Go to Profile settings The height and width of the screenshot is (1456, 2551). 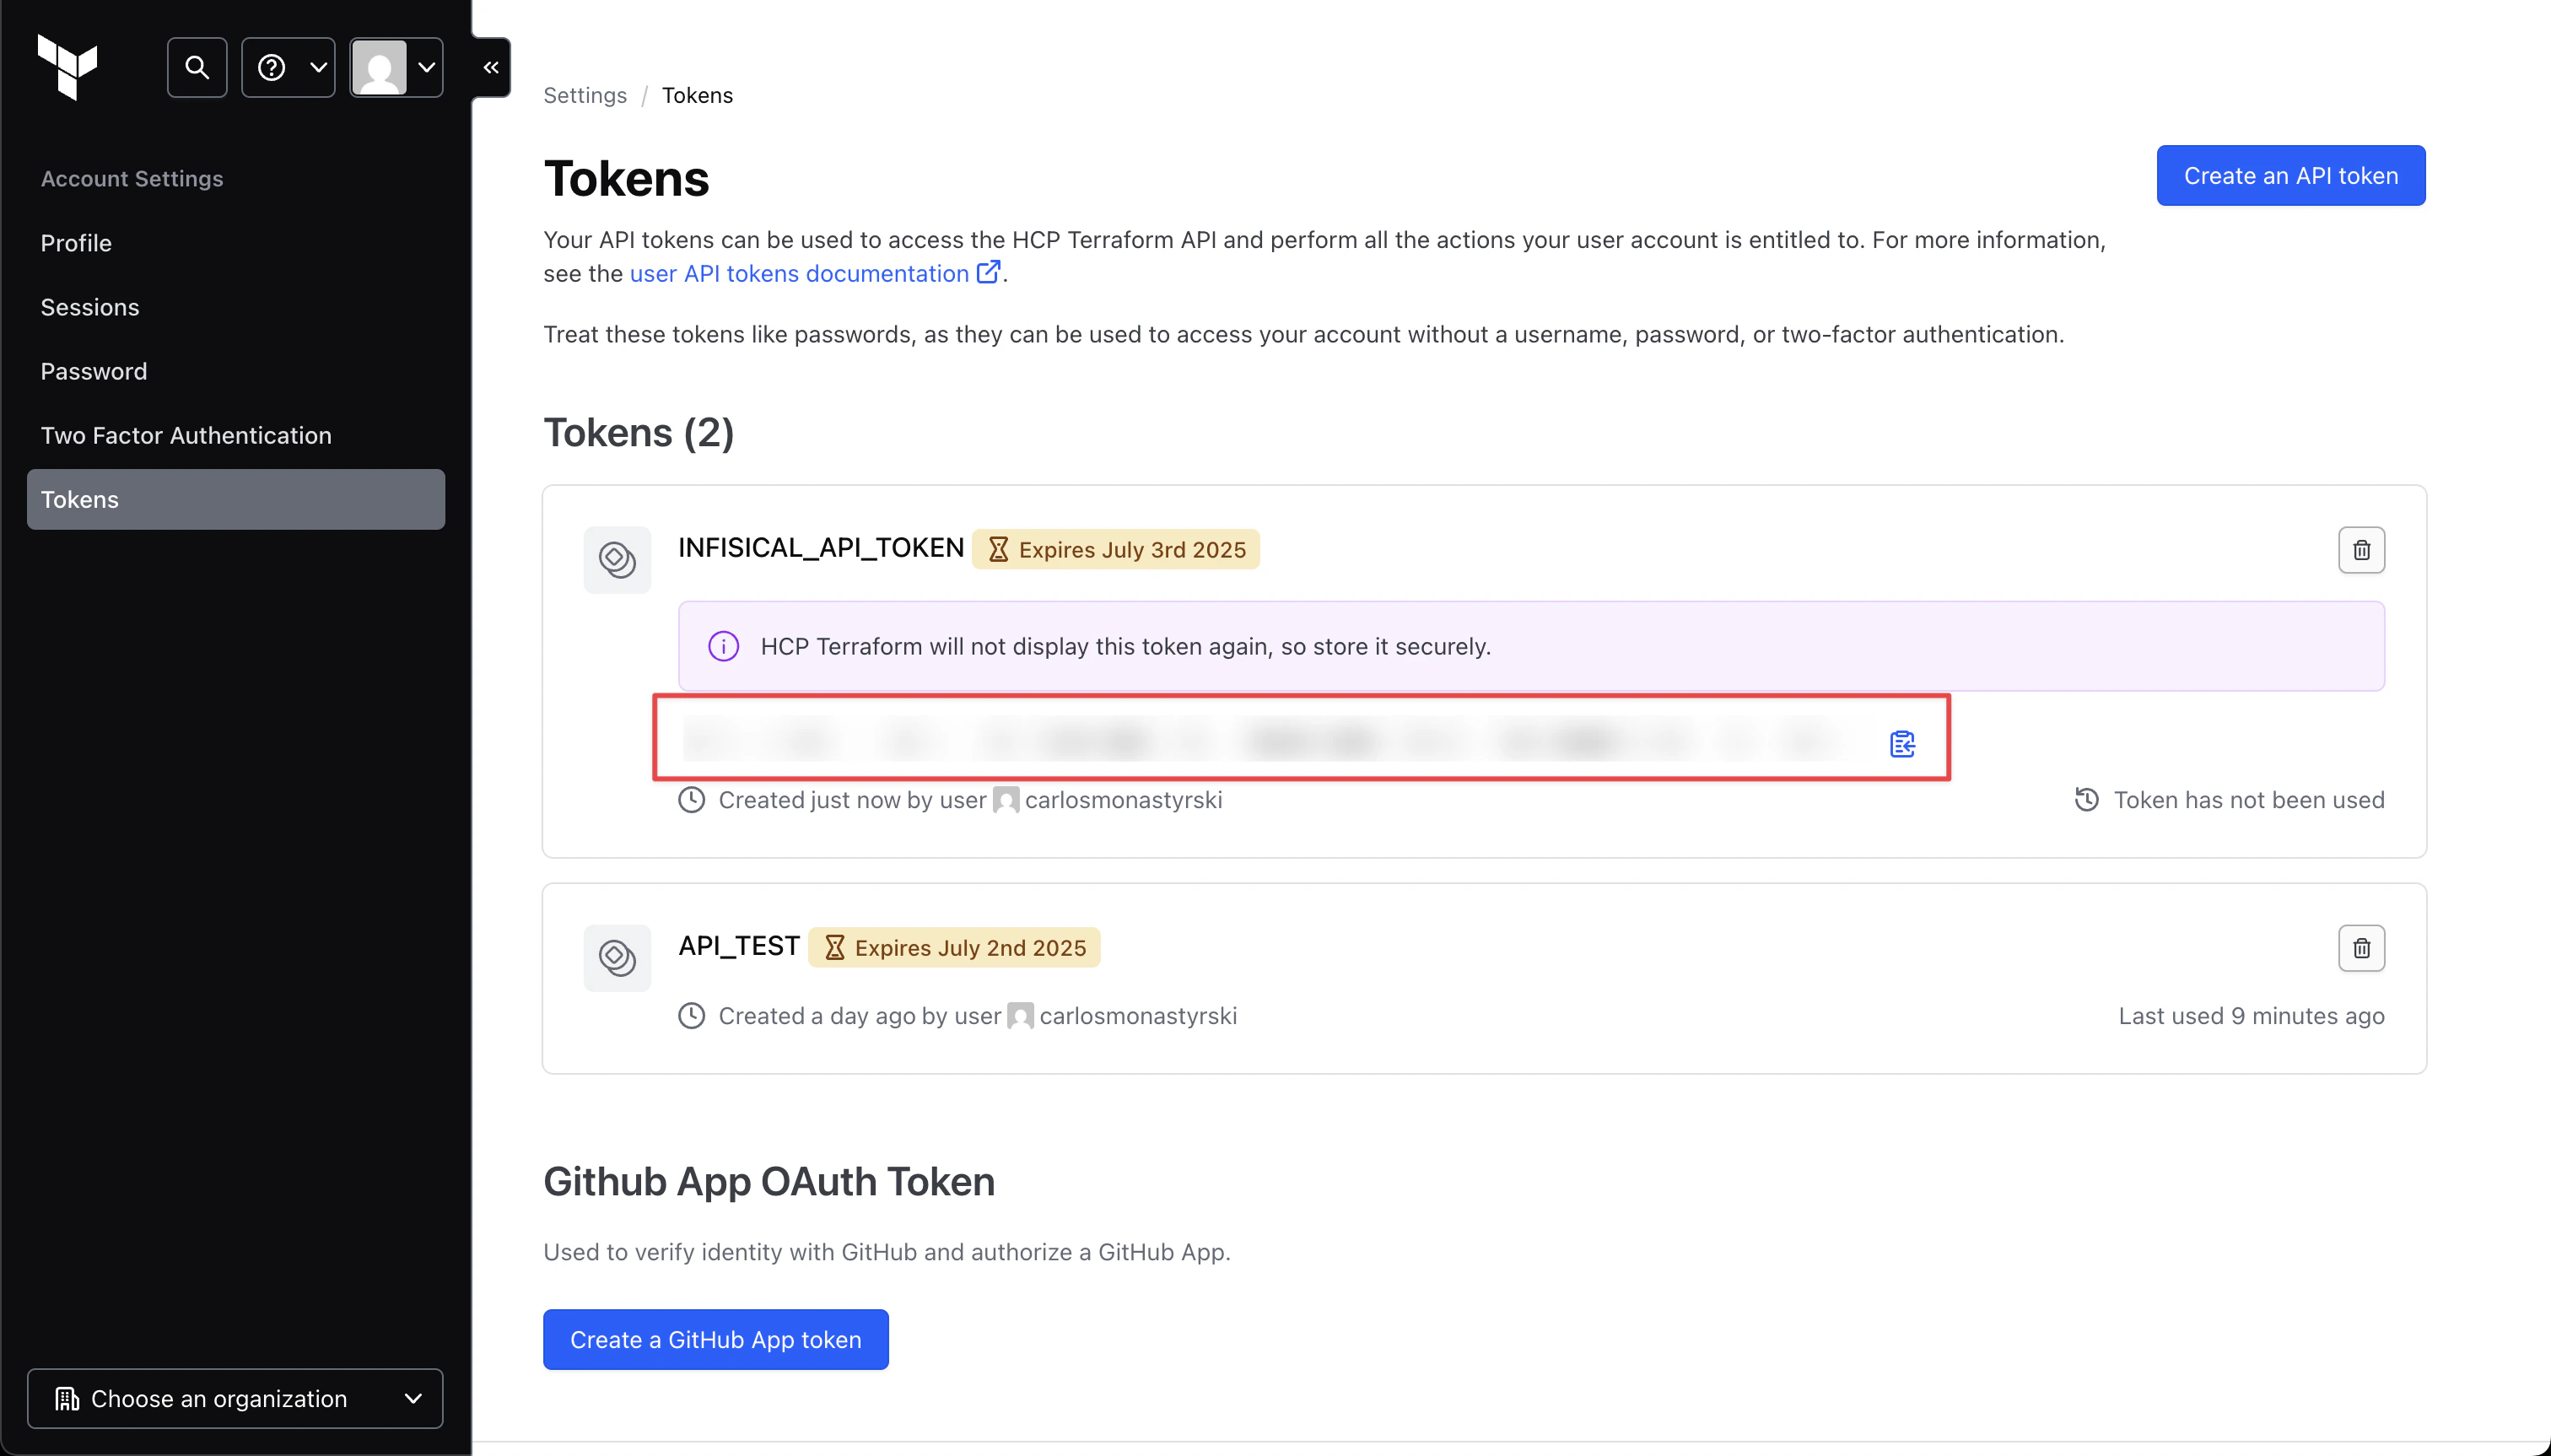(x=76, y=243)
